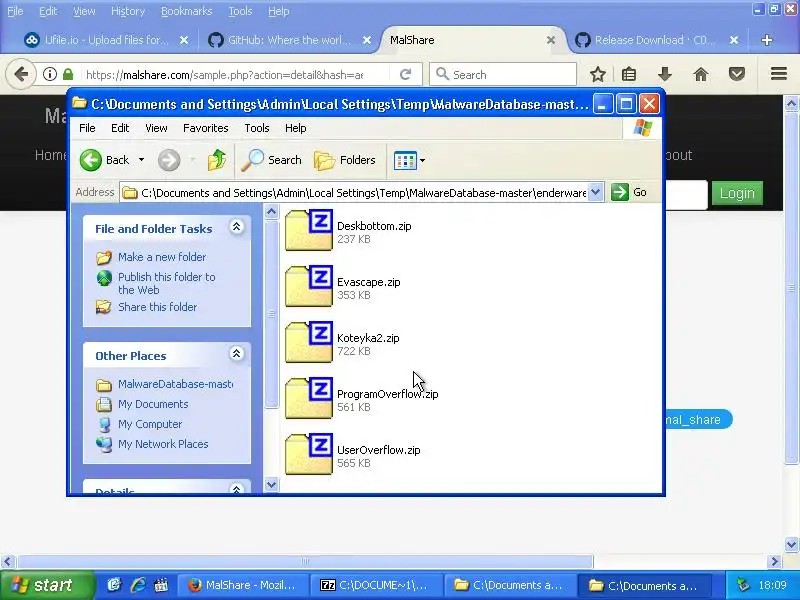Screen dimensions: 800x600
Task: Show bookmarks list icon in Firefox
Action: pos(629,74)
